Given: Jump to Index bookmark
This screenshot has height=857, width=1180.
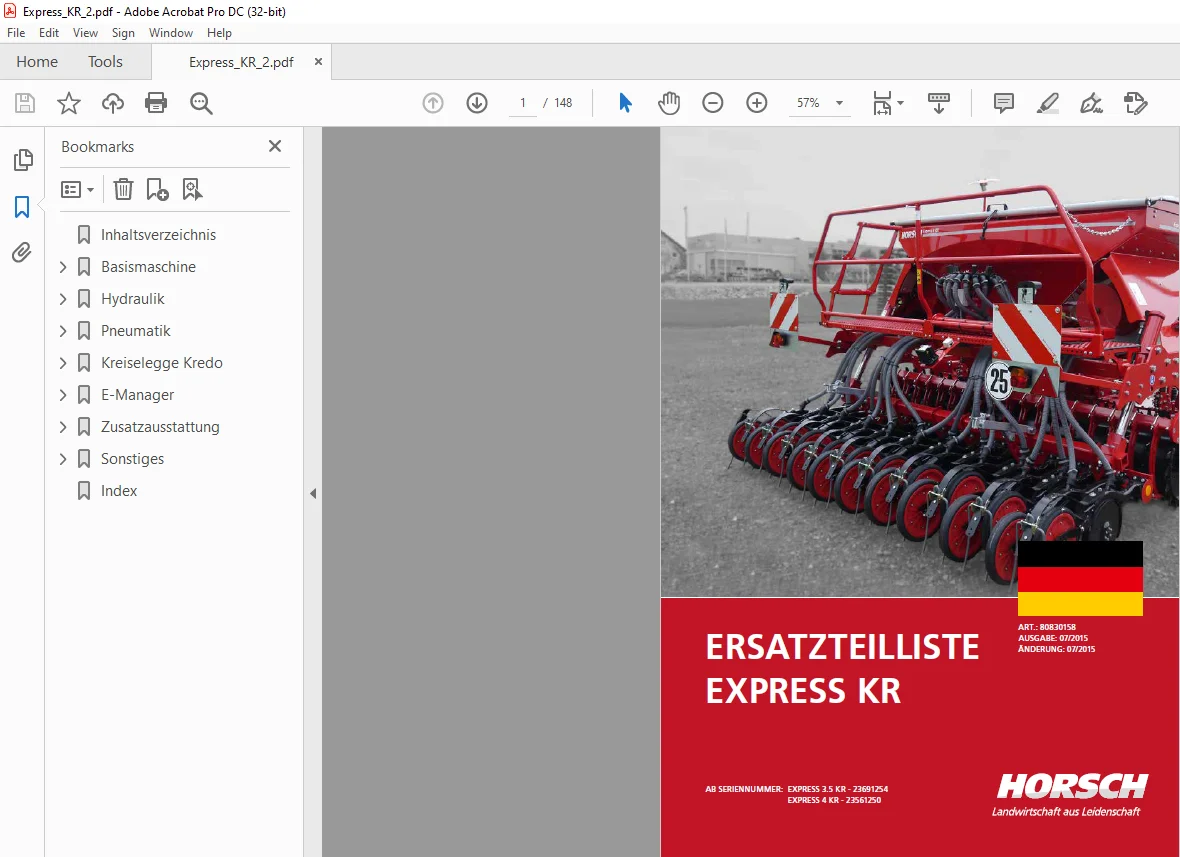Looking at the screenshot, I should coord(119,491).
